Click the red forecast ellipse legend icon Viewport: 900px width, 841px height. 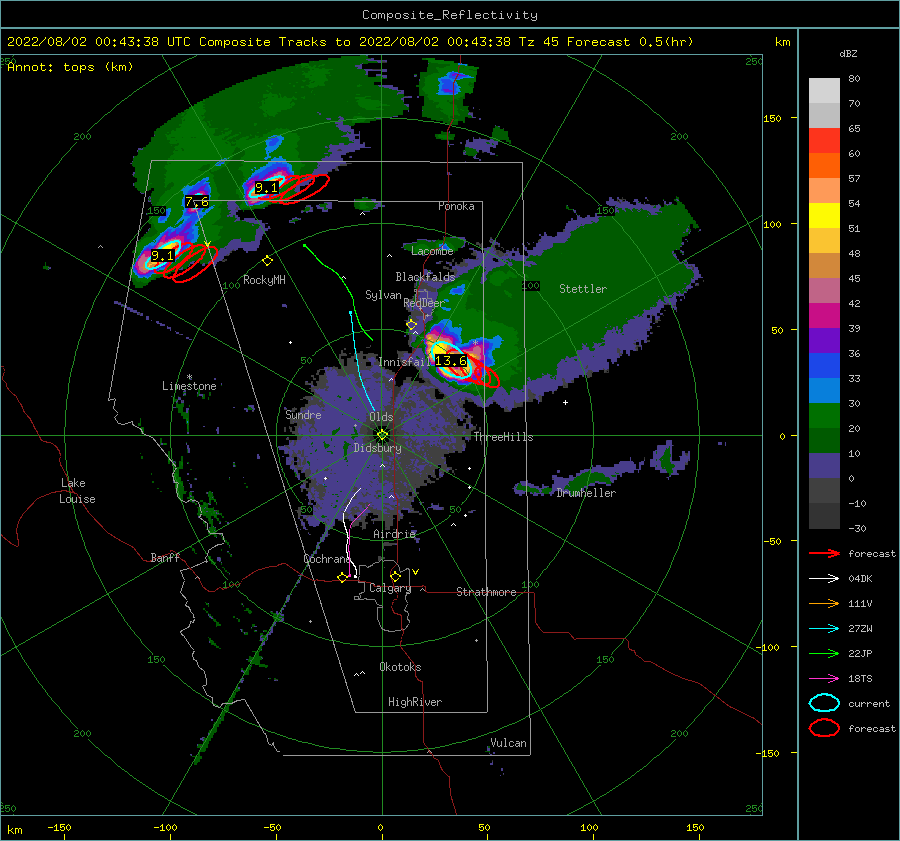click(x=824, y=728)
